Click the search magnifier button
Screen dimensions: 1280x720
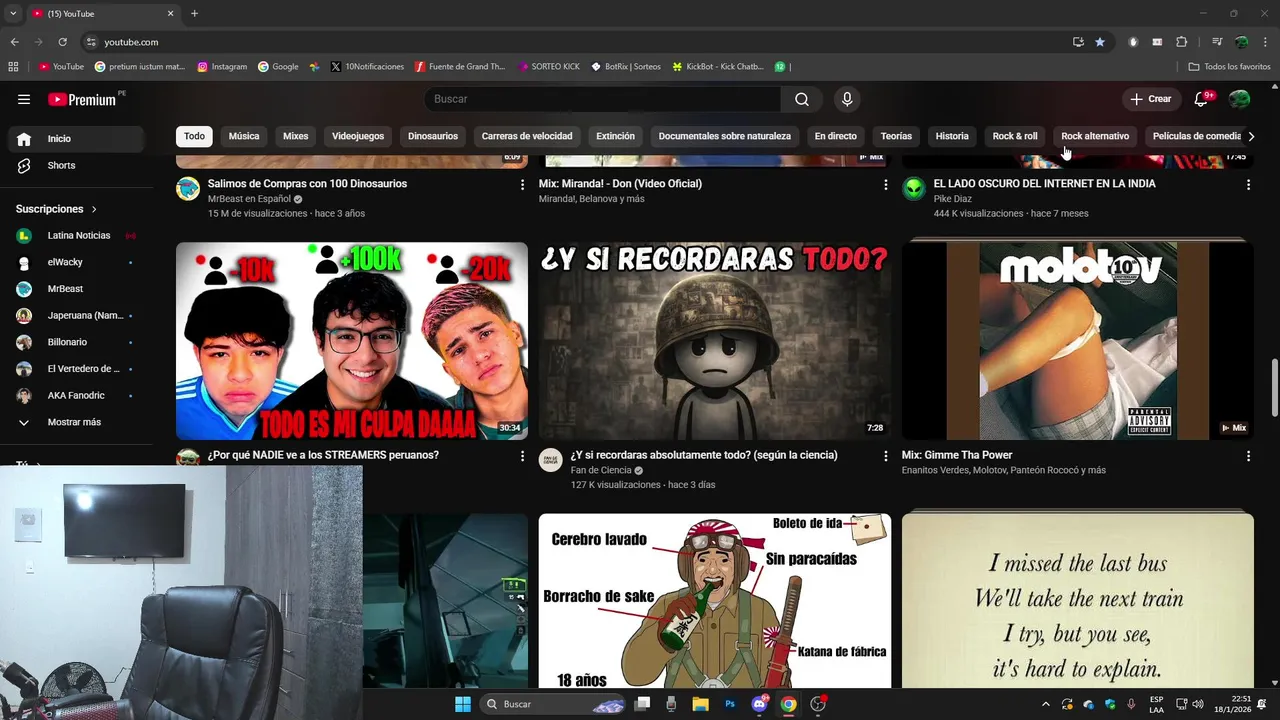click(x=802, y=99)
